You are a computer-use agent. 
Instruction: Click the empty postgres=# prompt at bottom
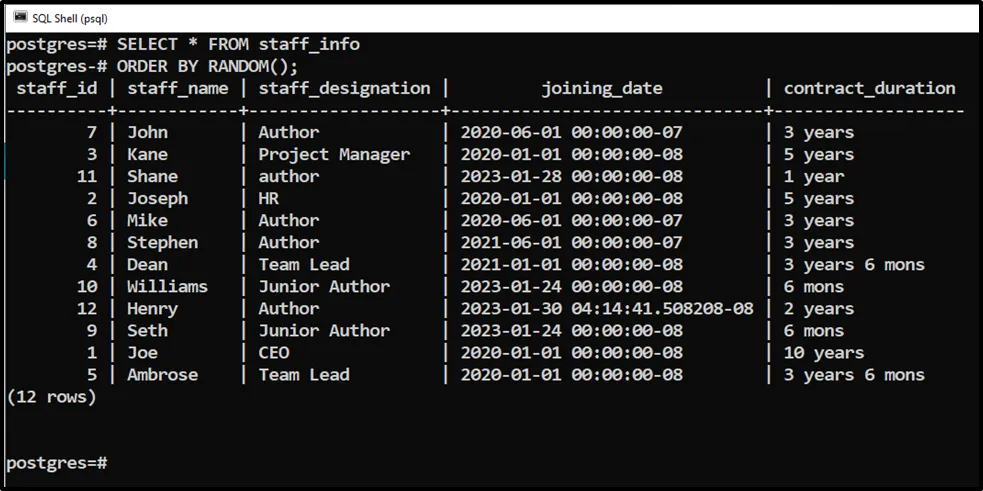pos(56,463)
